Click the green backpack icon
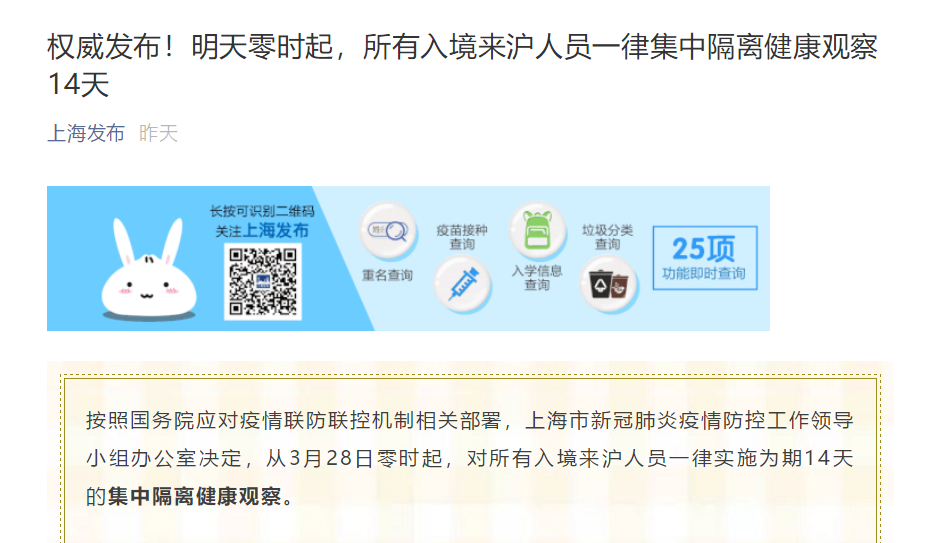Screen dimensions: 925x543 pos(537,231)
